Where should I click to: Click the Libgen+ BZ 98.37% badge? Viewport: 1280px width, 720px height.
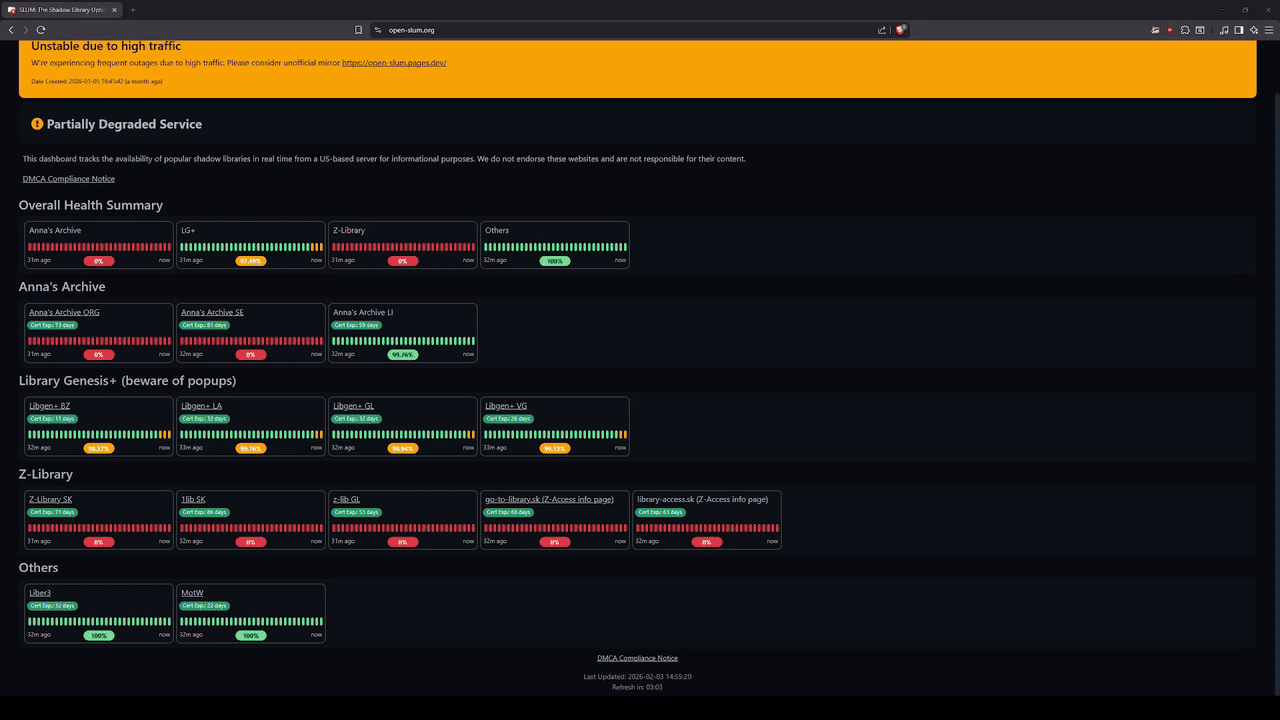[x=99, y=449]
